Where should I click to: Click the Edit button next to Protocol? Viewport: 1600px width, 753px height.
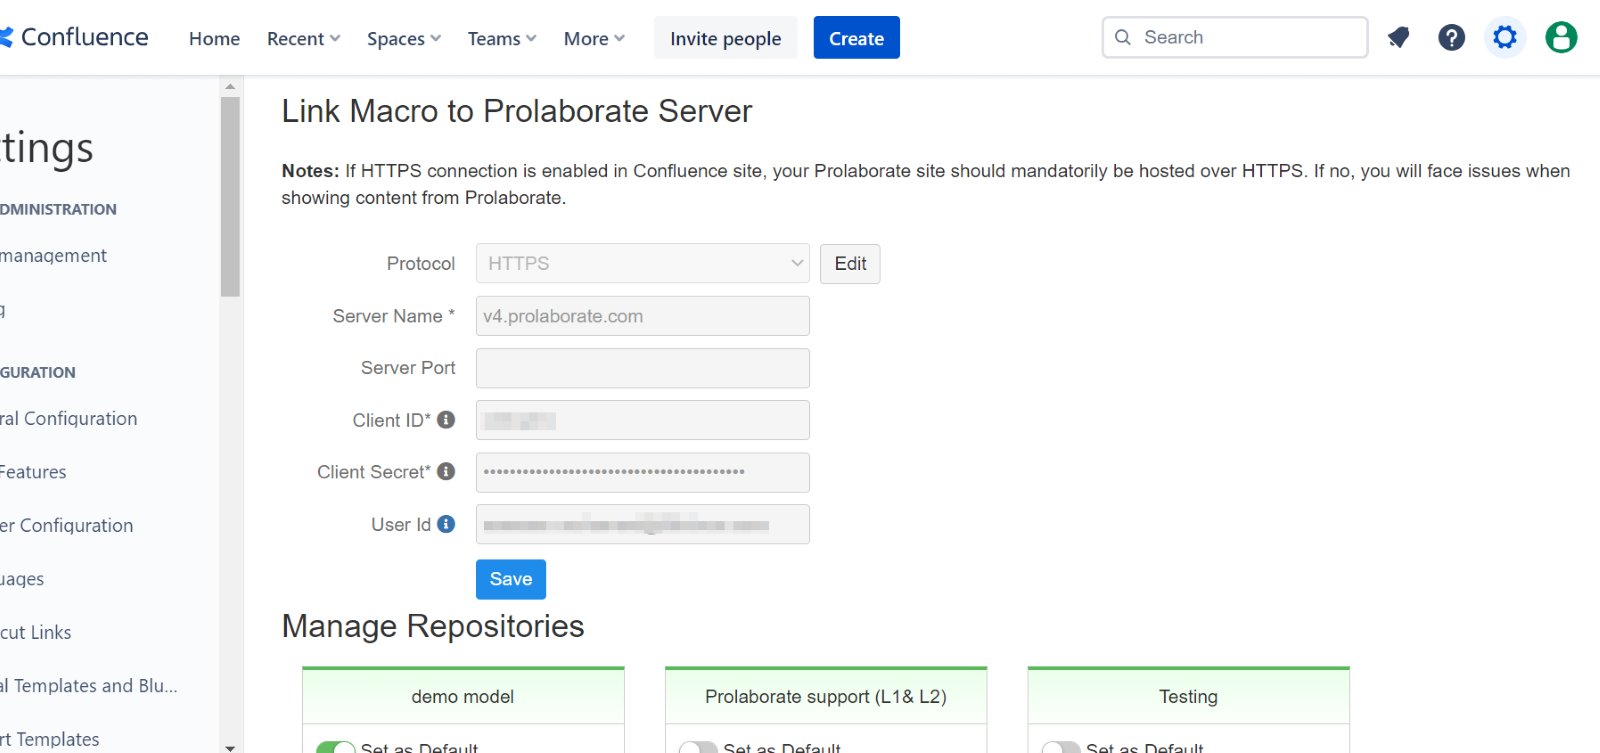[x=850, y=264]
